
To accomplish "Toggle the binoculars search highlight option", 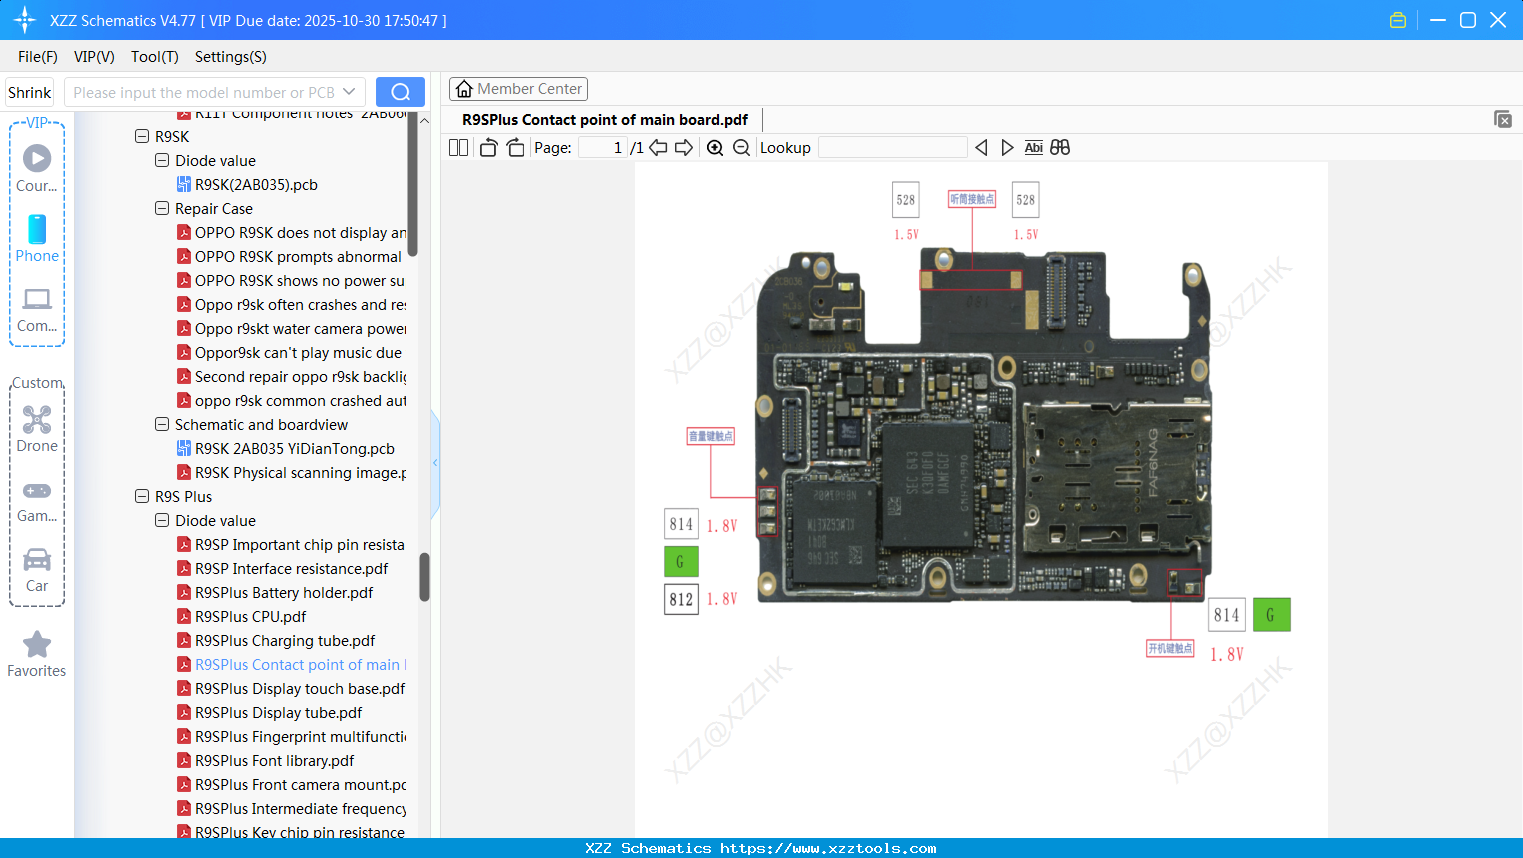I will [1060, 147].
